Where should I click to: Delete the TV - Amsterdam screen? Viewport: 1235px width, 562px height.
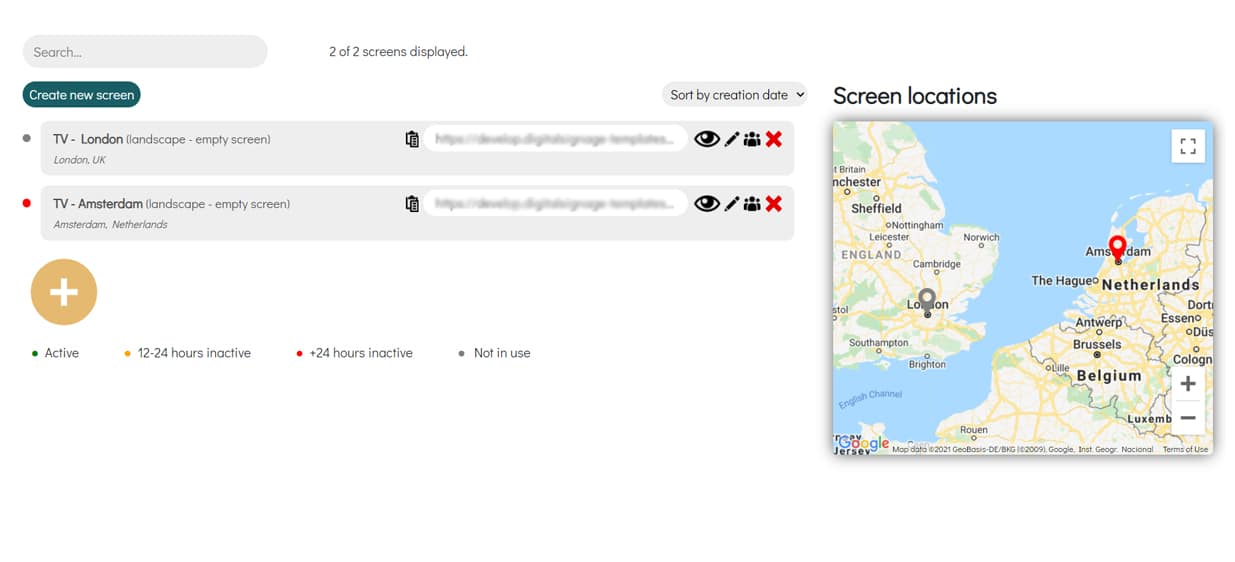coord(773,204)
